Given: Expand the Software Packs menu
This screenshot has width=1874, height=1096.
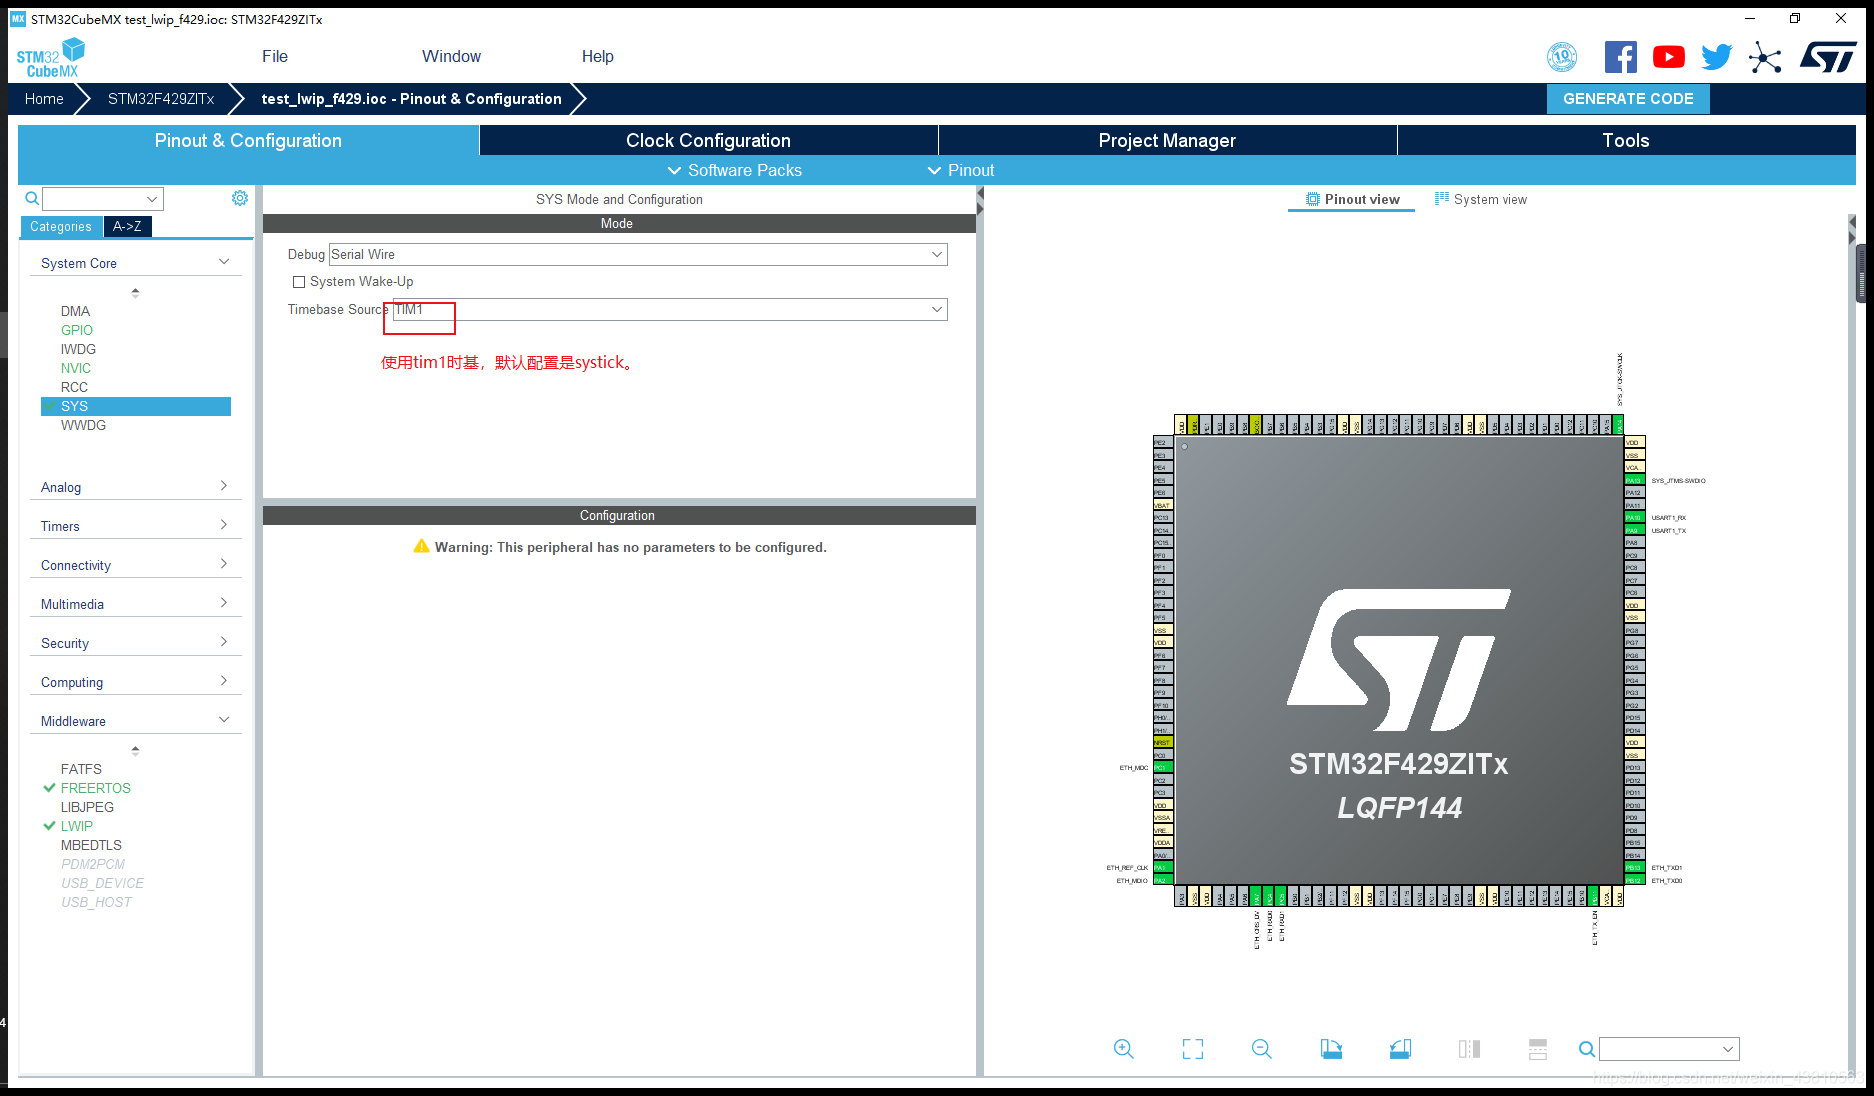Looking at the screenshot, I should tap(734, 170).
